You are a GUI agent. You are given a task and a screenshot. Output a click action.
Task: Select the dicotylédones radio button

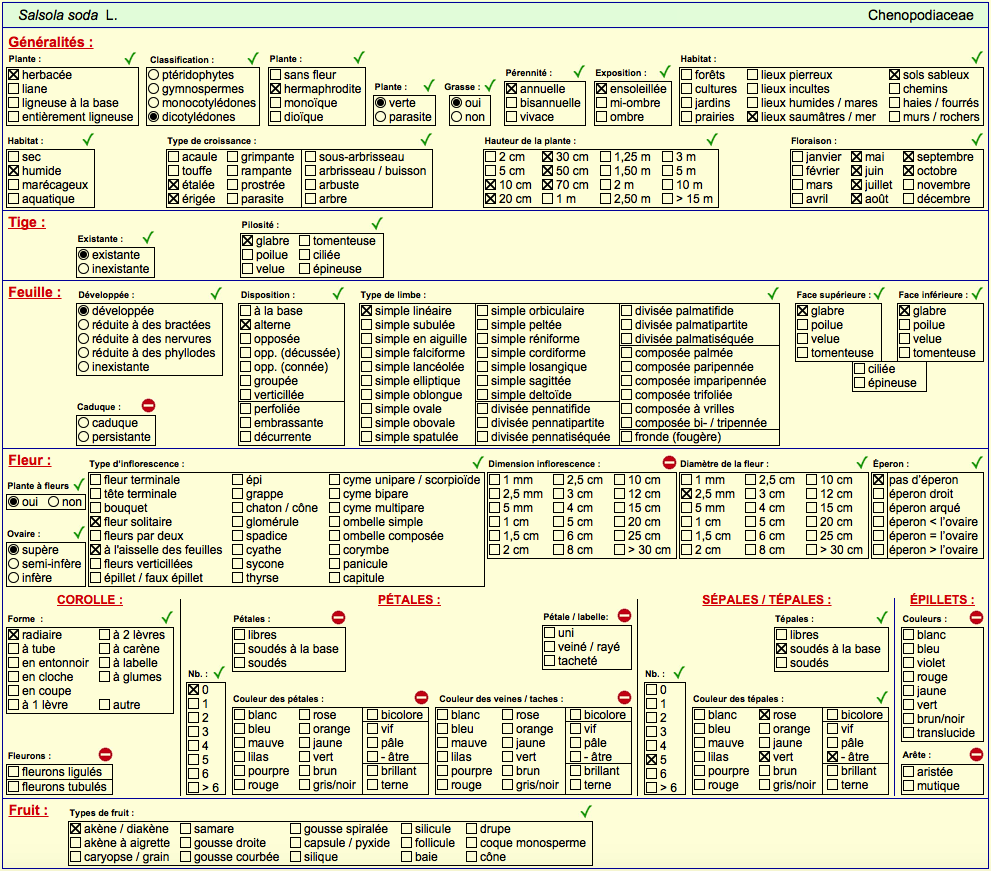[154, 117]
